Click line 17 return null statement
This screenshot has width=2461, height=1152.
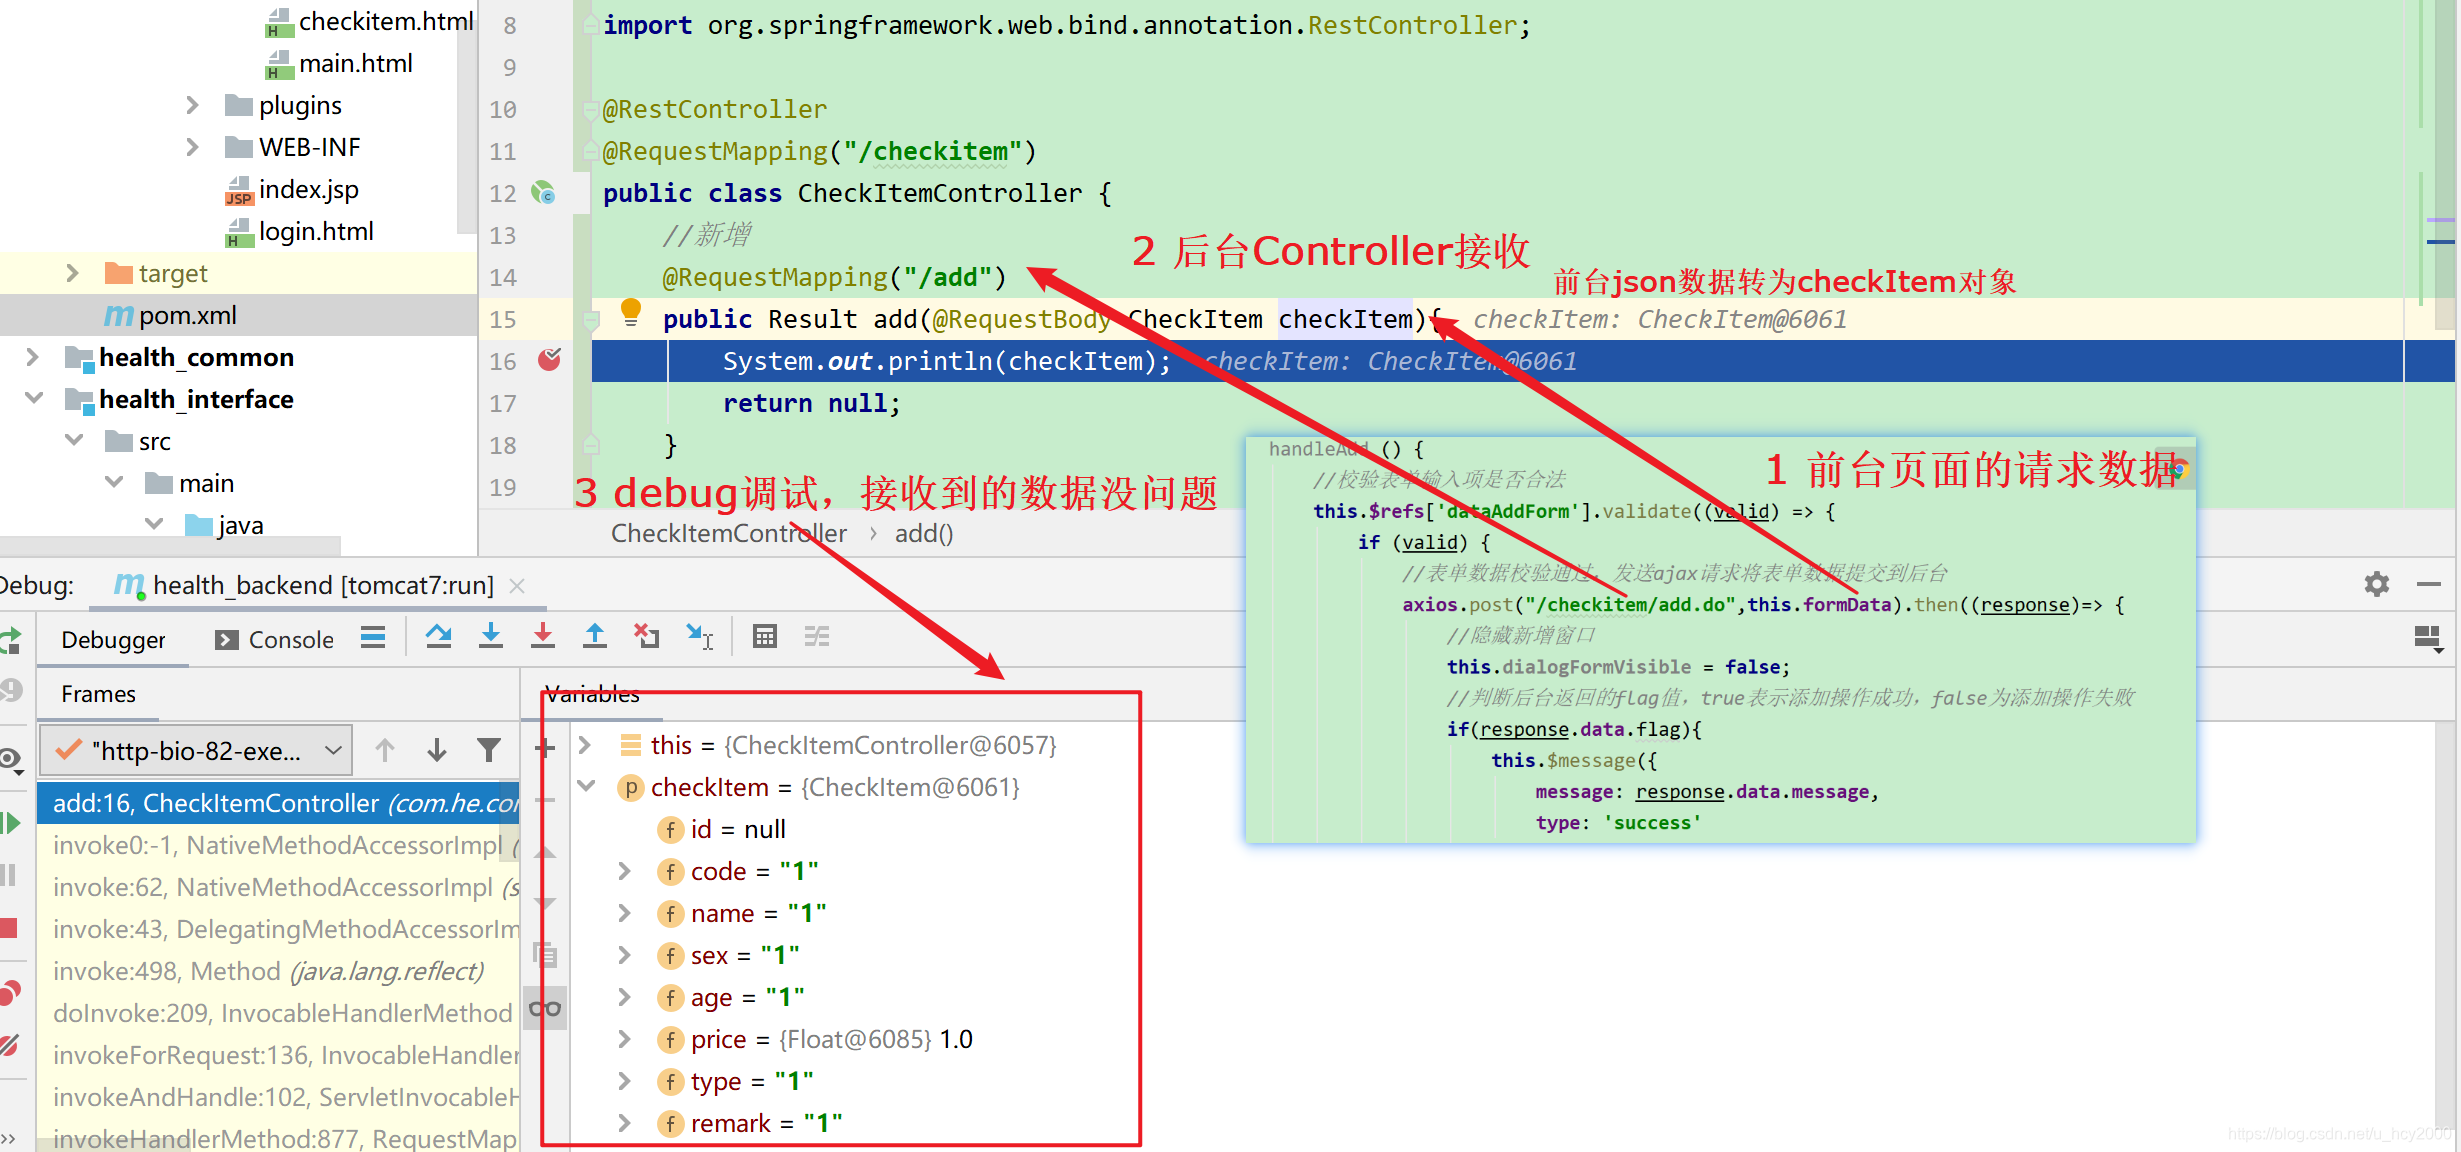811,403
